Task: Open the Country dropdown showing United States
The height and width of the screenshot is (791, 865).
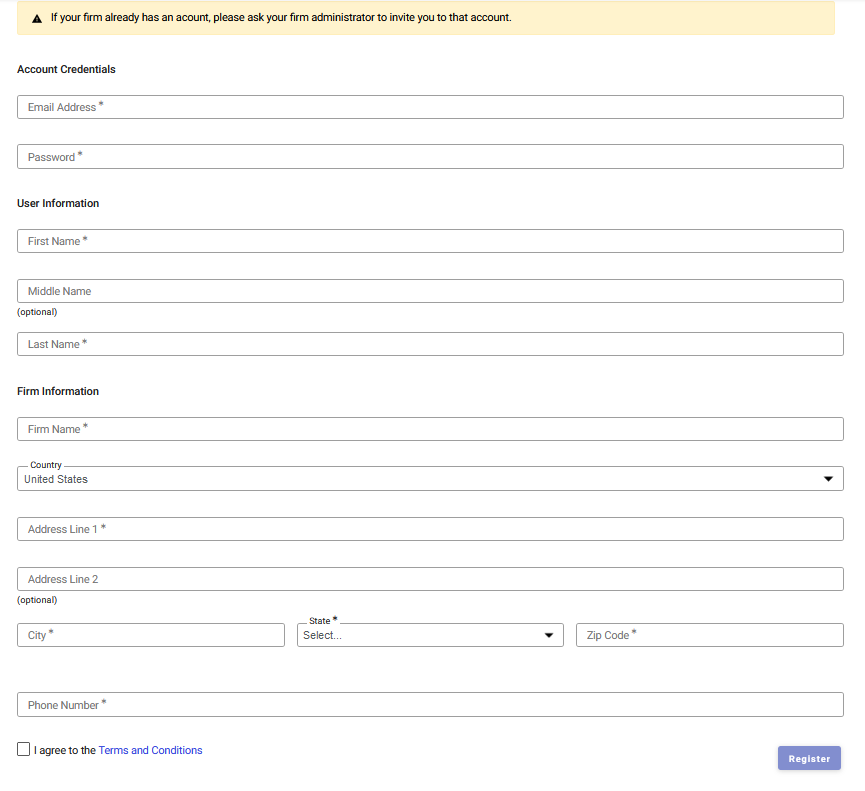Action: [430, 479]
